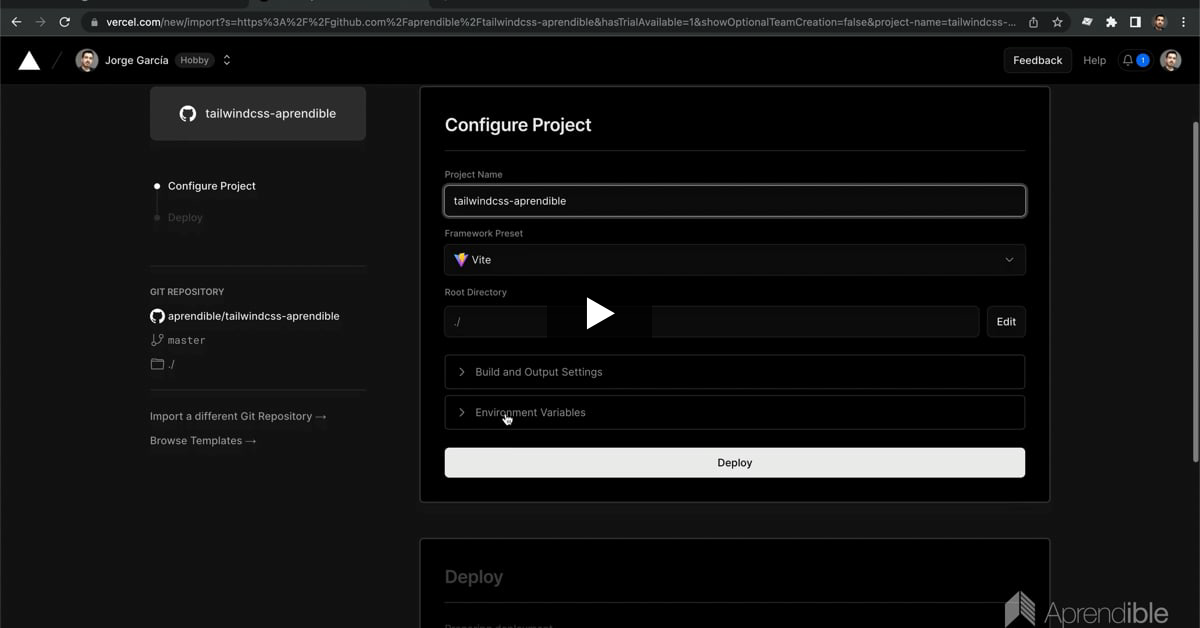Click the Hobby plan badge
The height and width of the screenshot is (628, 1200).
click(195, 60)
